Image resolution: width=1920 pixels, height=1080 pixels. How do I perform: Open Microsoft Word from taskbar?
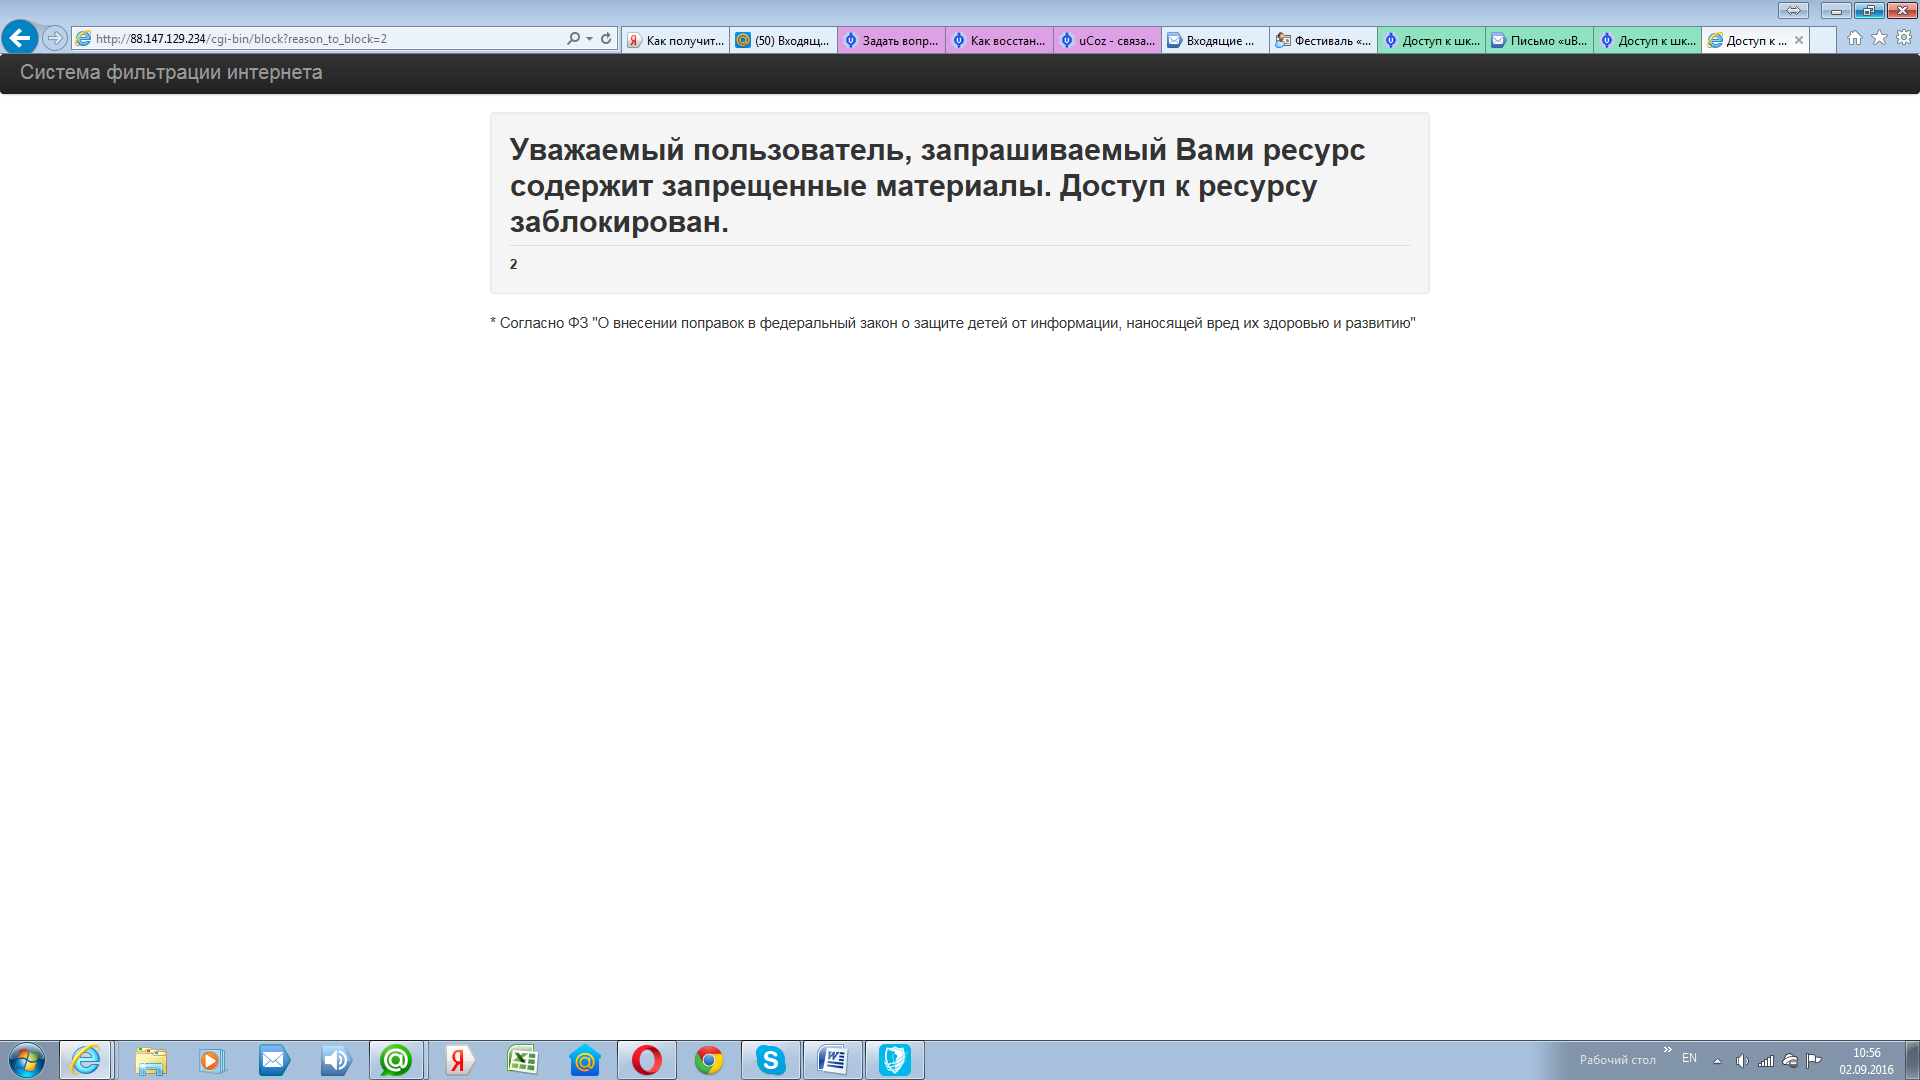coord(833,1060)
